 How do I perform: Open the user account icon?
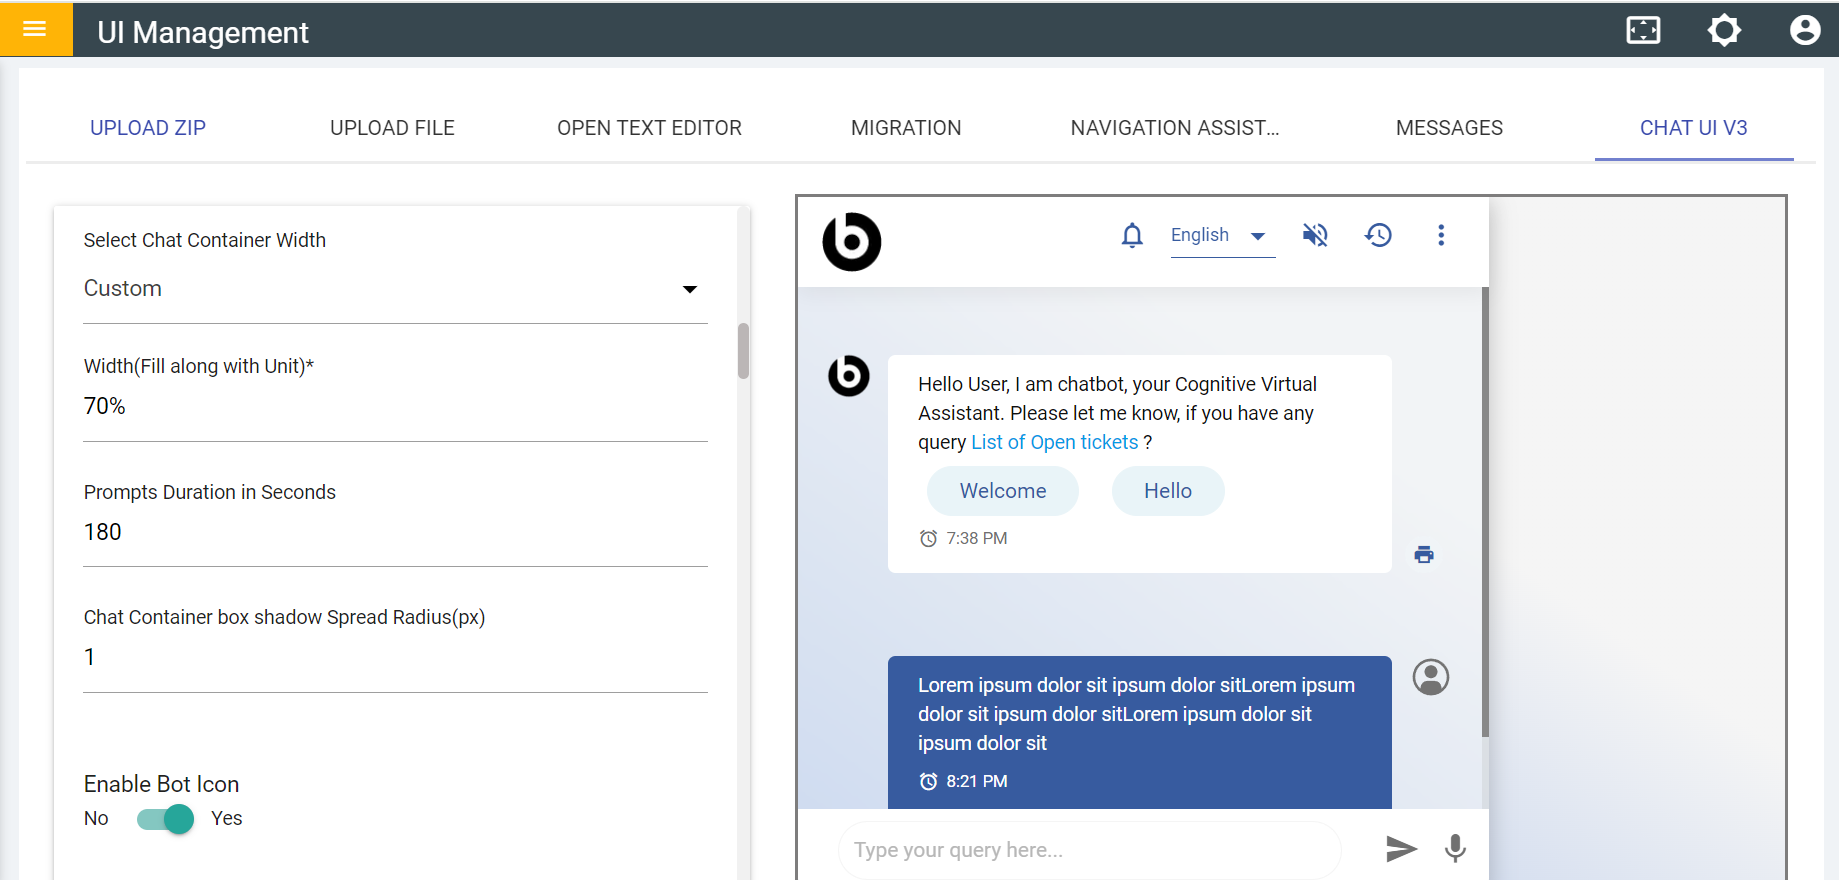pyautogui.click(x=1804, y=30)
